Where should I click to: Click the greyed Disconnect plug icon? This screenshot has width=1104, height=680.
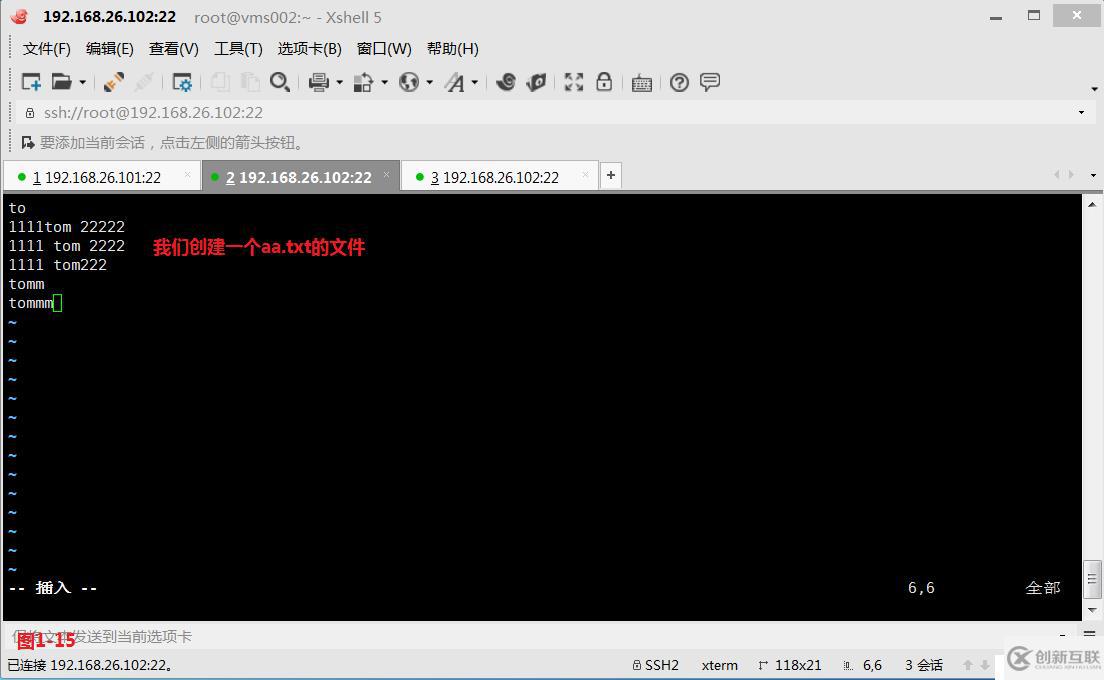click(x=144, y=82)
